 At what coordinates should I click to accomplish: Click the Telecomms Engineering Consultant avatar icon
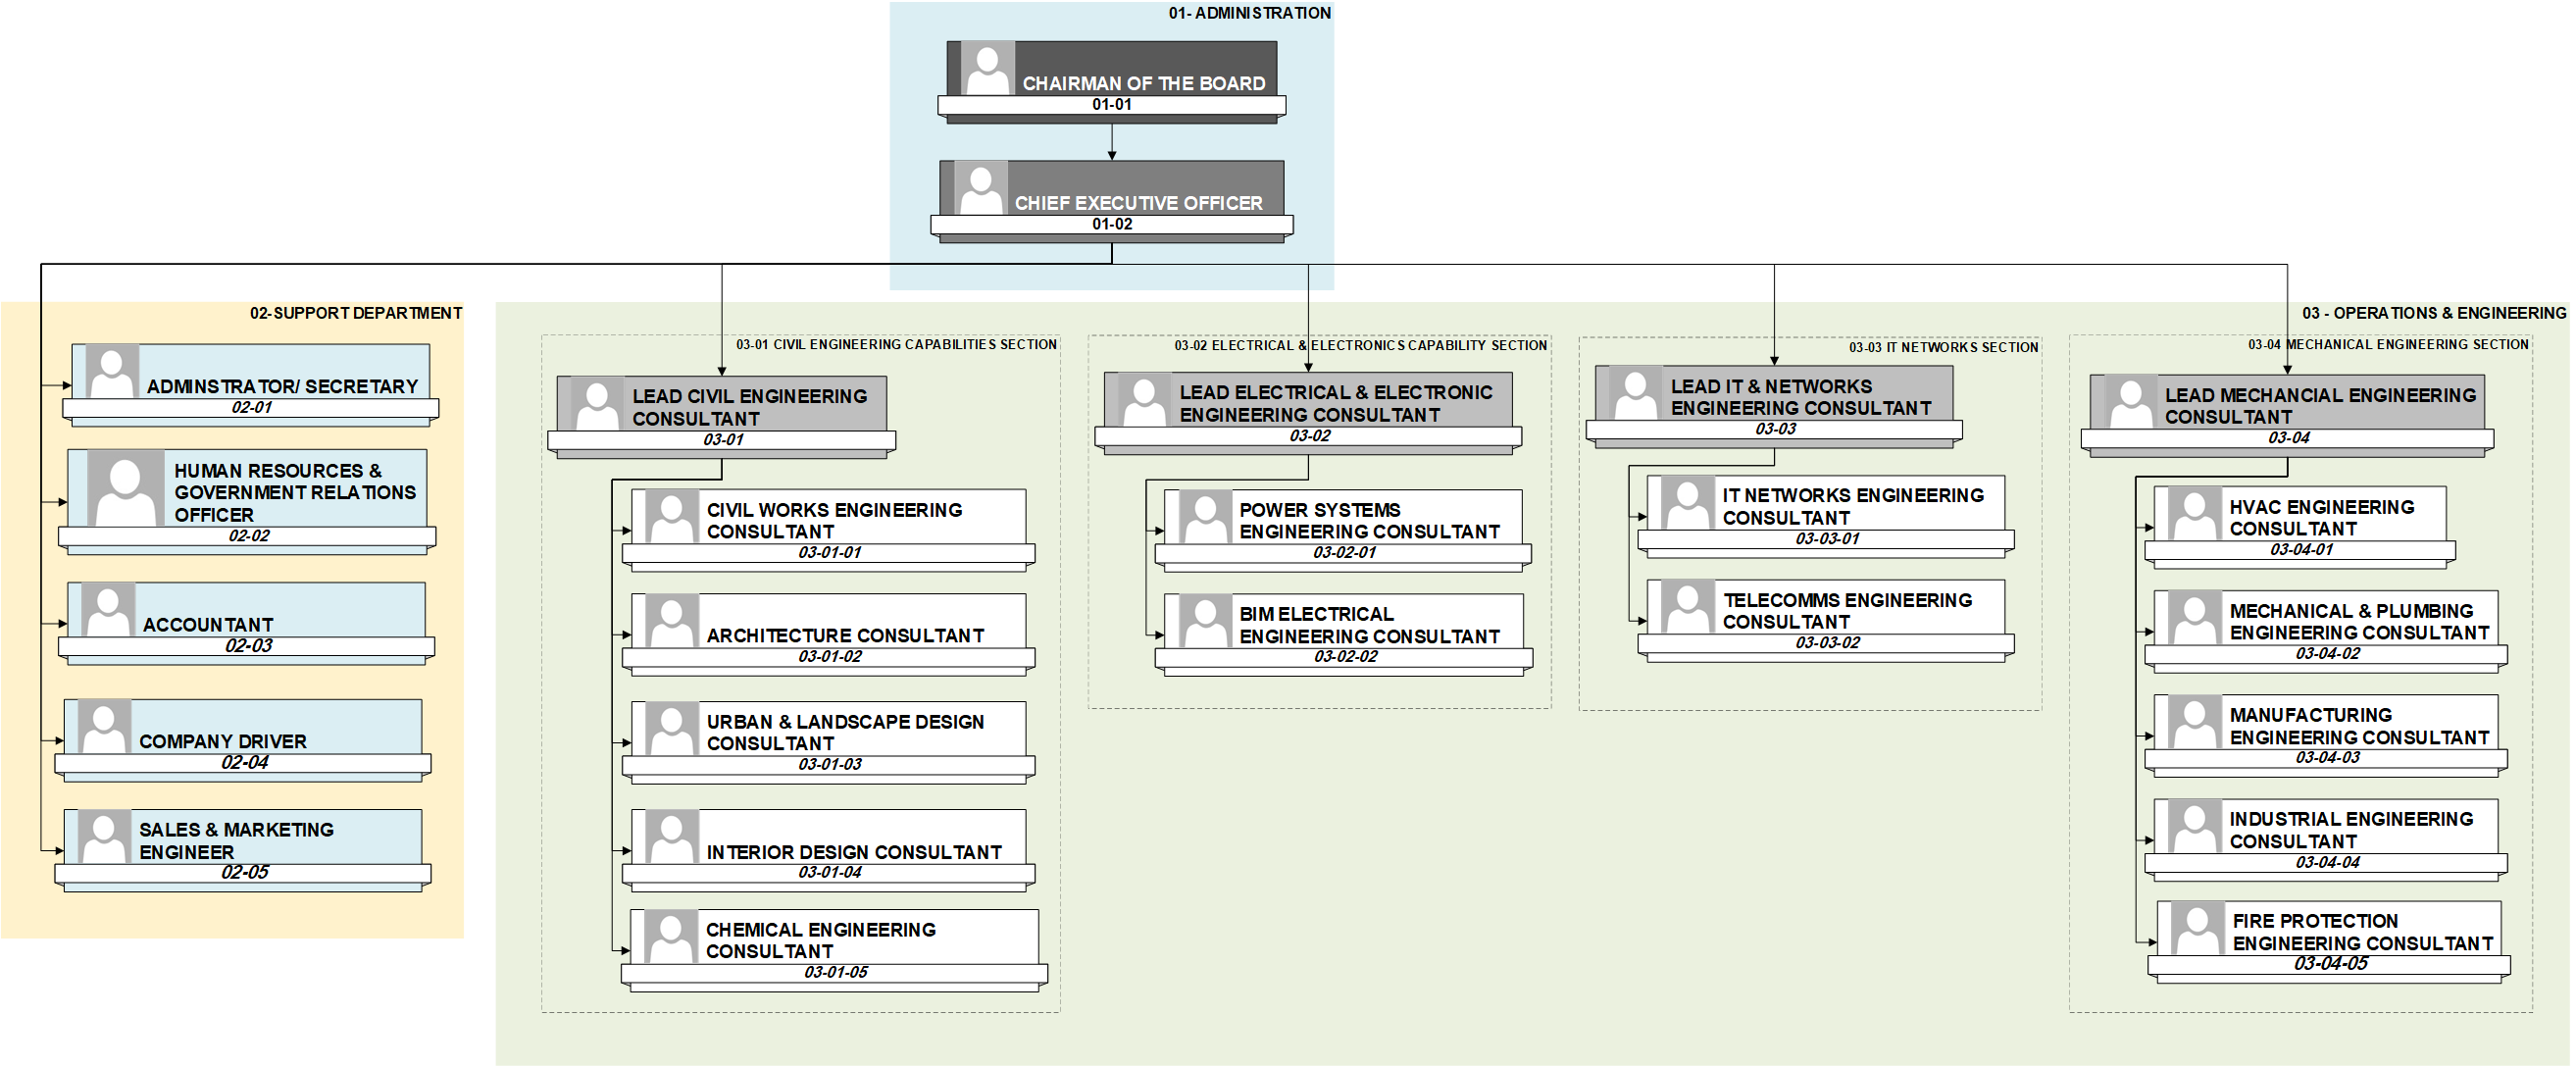pos(1687,608)
